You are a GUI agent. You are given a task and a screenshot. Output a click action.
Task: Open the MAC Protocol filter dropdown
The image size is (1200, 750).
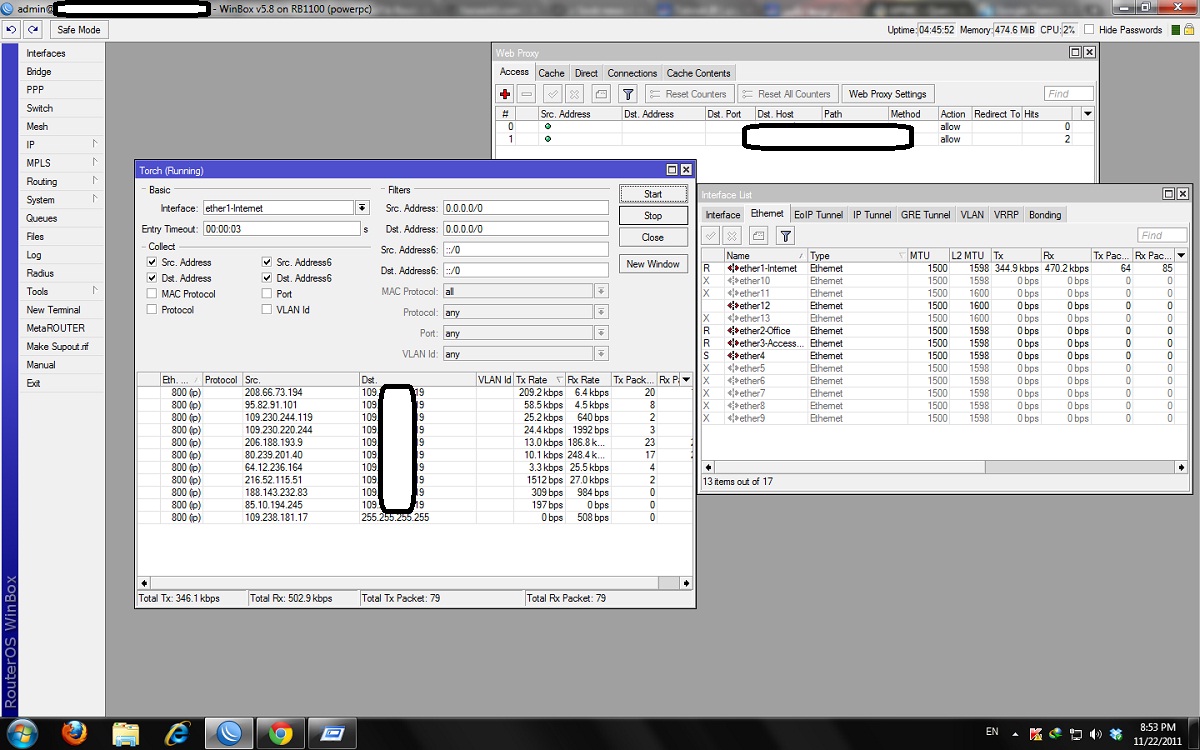(601, 291)
